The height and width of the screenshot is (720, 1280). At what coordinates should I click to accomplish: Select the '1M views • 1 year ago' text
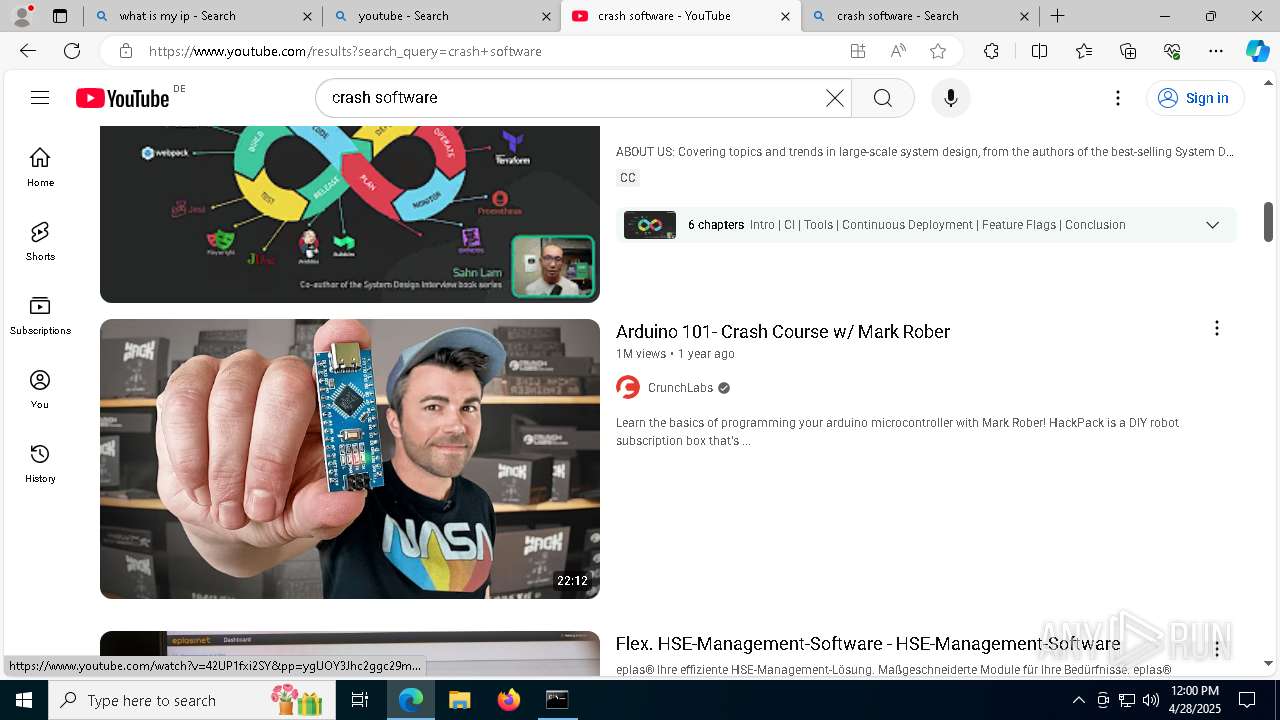(675, 354)
